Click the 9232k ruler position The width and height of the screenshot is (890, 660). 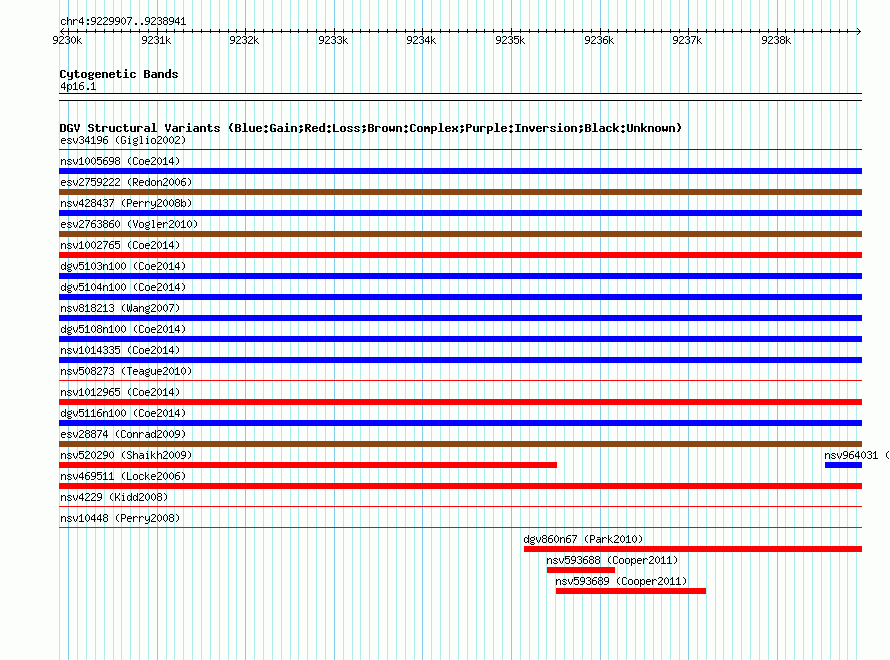point(244,40)
